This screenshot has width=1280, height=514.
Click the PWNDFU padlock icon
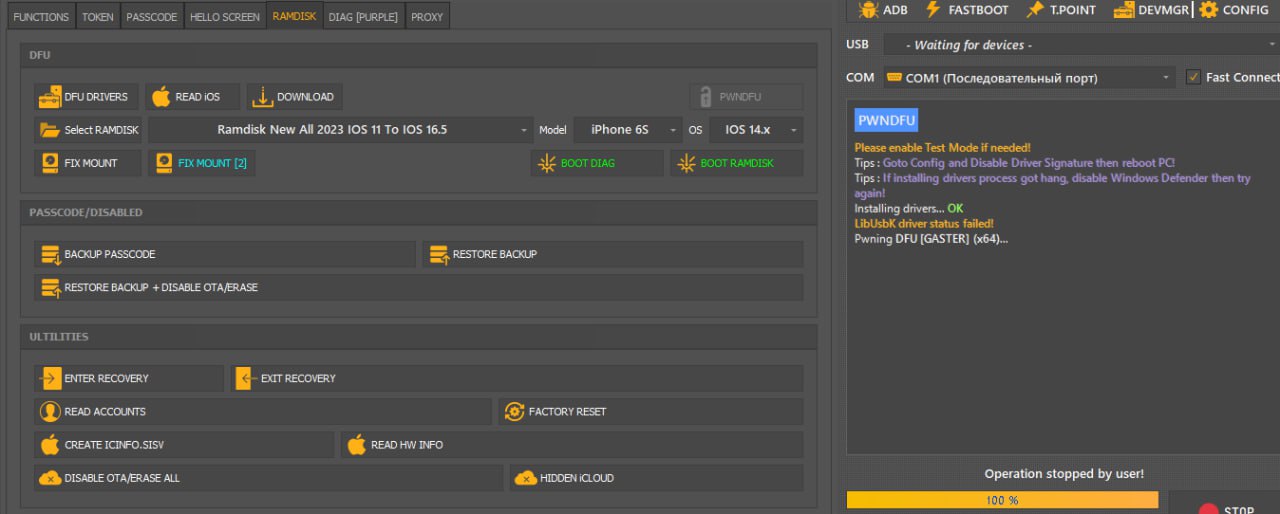pyautogui.click(x=705, y=97)
